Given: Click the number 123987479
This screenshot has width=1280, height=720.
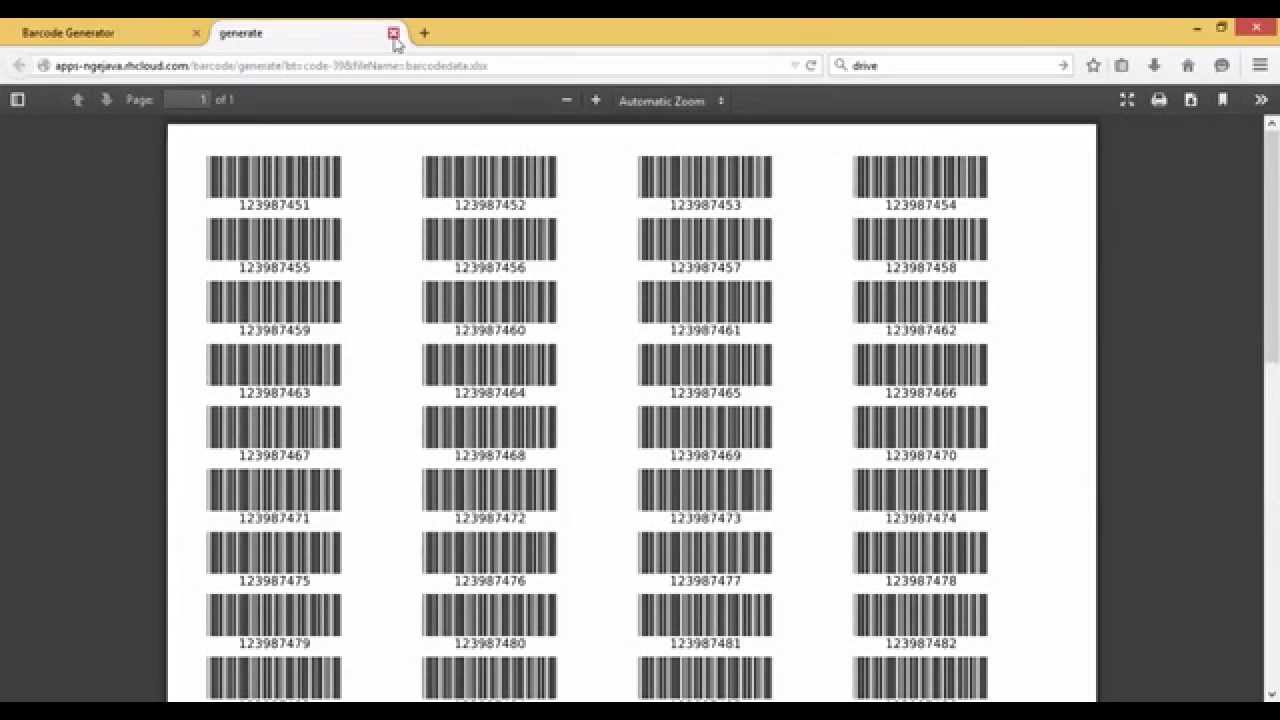Looking at the screenshot, I should coord(274,643).
